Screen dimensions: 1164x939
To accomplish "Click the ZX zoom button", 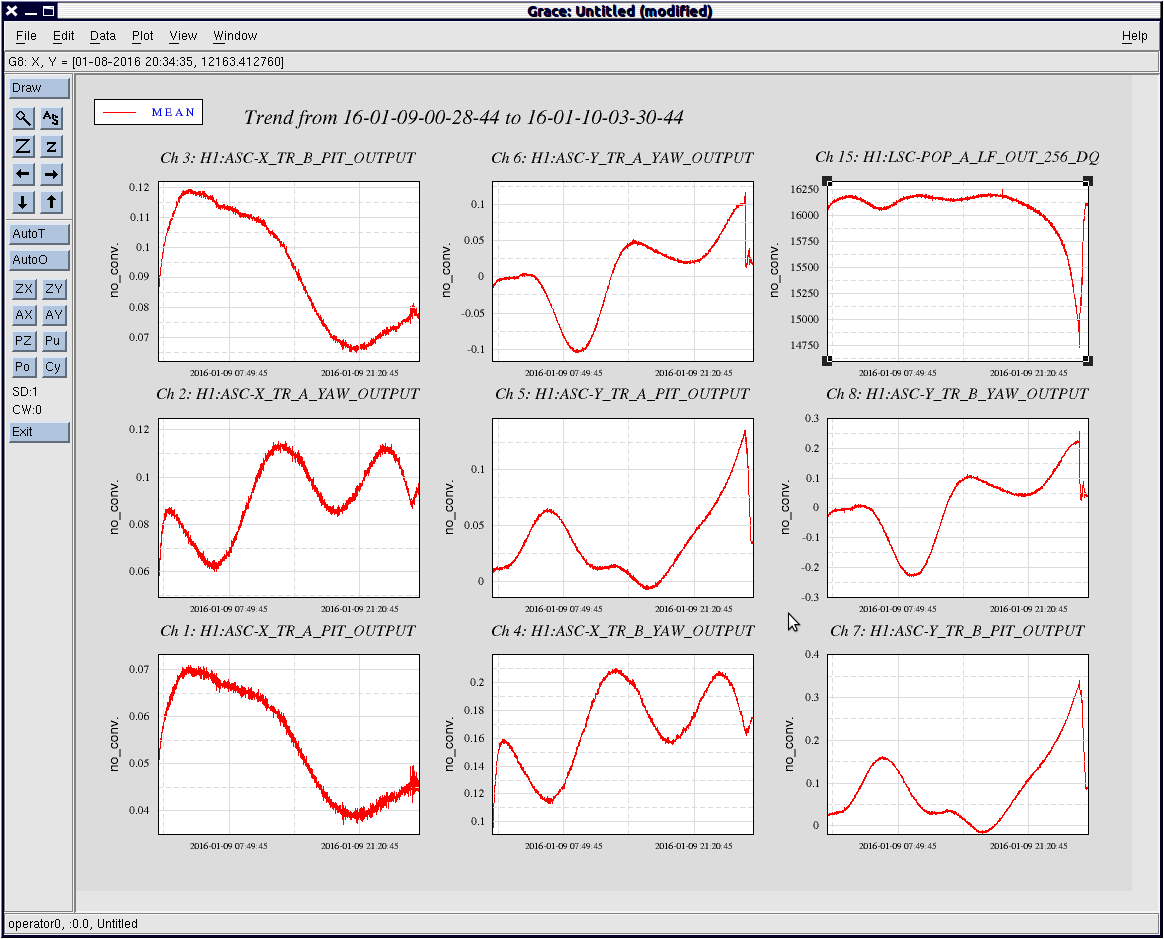I will [x=24, y=289].
